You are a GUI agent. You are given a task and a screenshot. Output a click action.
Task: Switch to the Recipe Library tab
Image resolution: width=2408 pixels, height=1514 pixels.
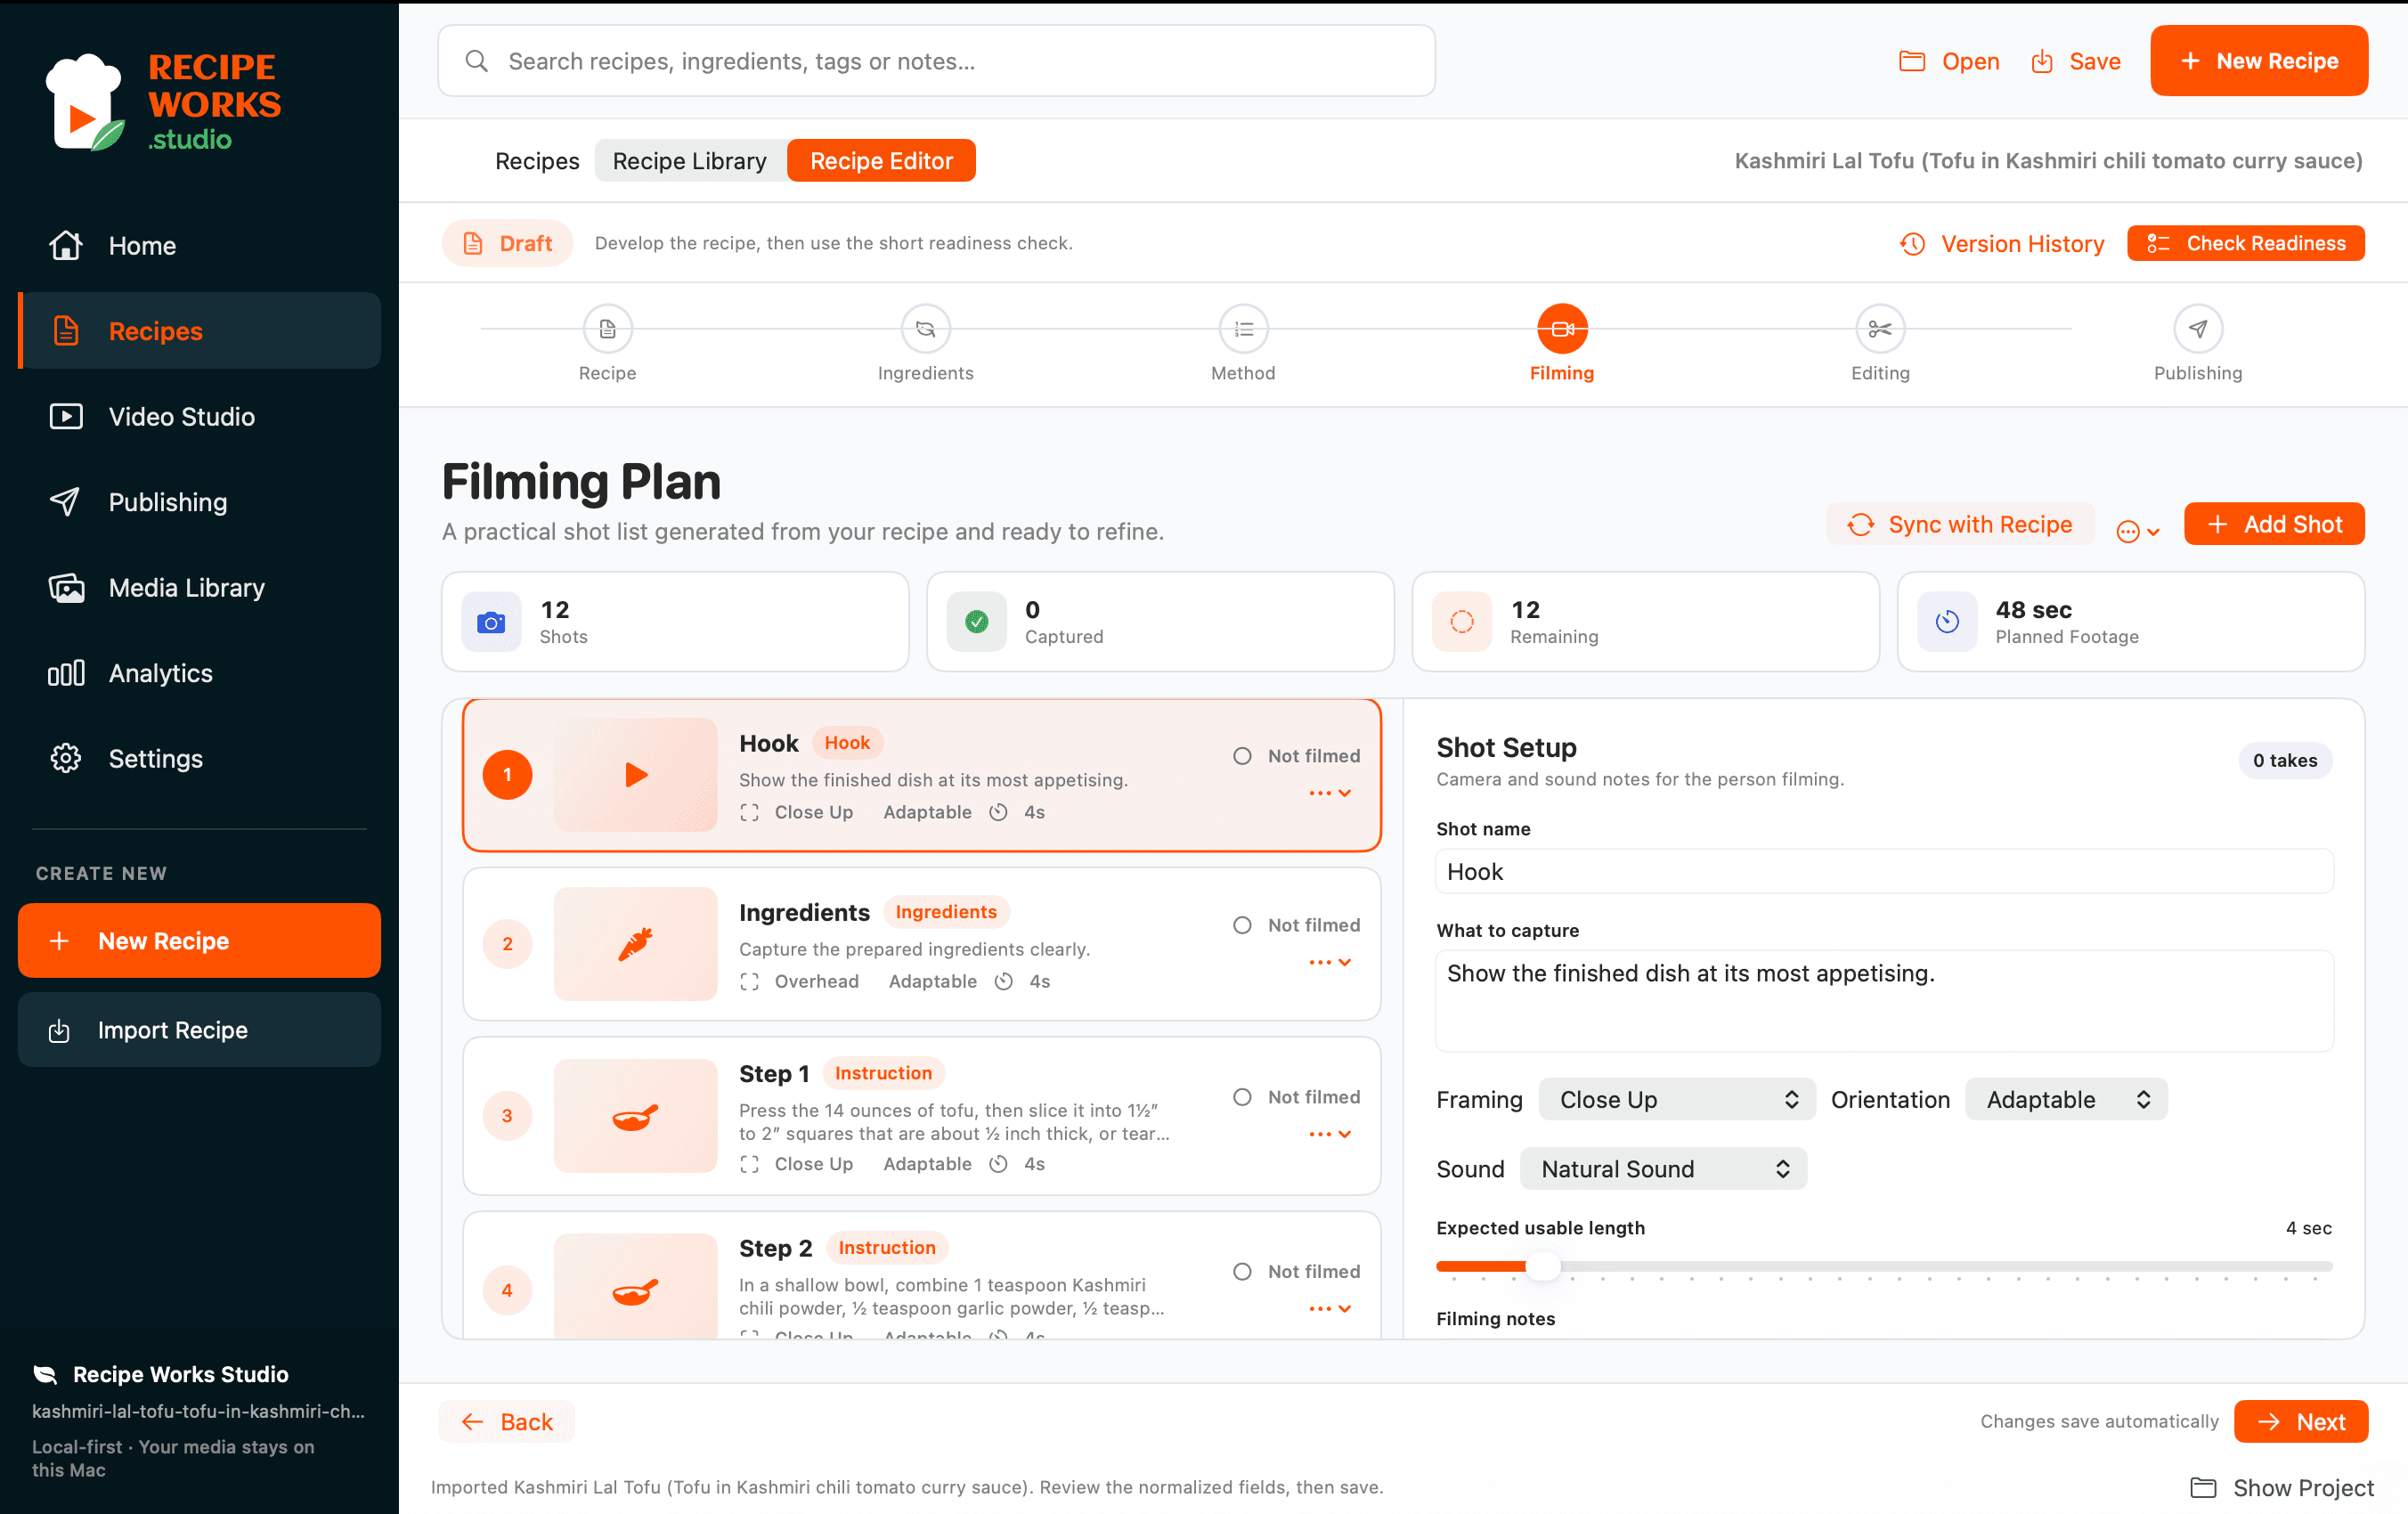(x=689, y=161)
